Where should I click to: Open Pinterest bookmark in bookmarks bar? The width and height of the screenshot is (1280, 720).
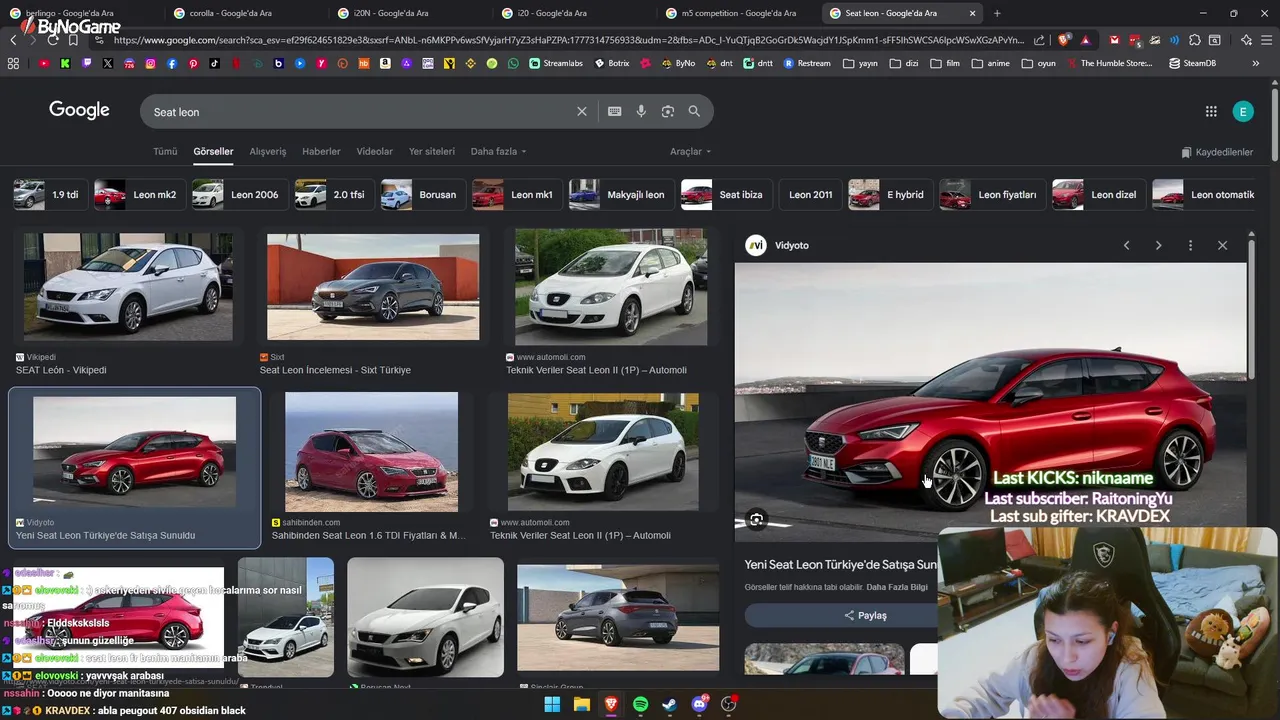(193, 63)
